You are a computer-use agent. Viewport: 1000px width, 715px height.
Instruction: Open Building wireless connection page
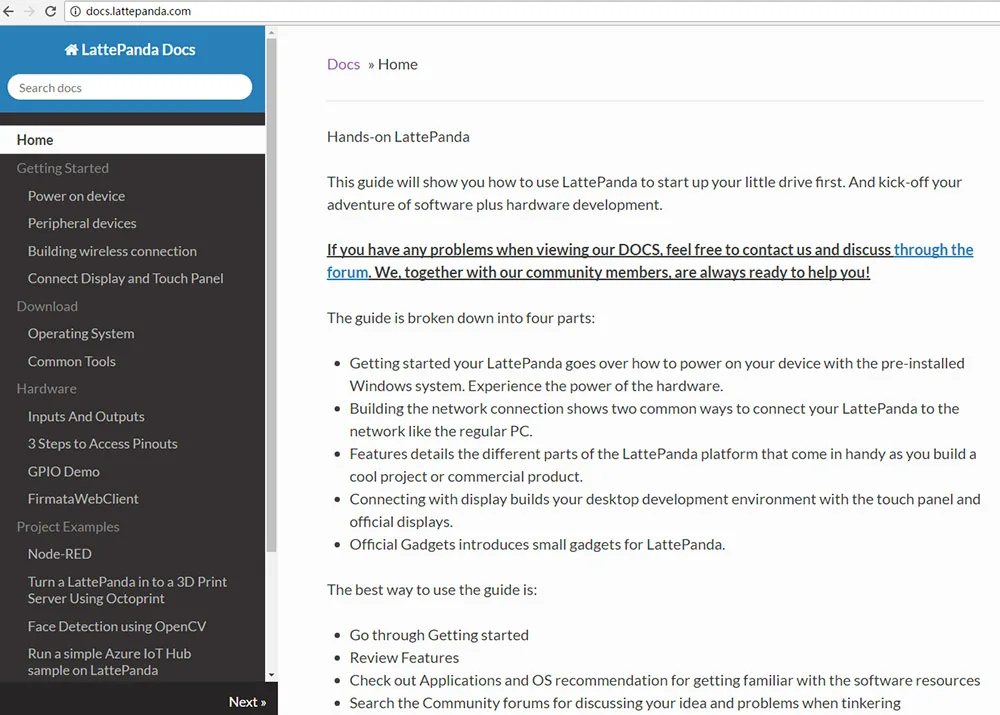tap(112, 251)
